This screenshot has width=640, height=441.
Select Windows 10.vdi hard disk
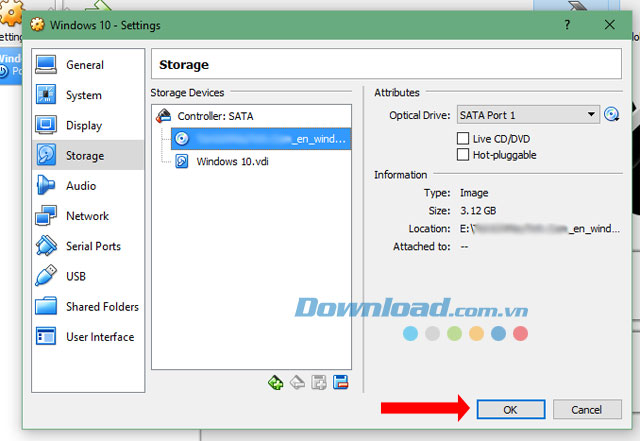click(x=232, y=162)
